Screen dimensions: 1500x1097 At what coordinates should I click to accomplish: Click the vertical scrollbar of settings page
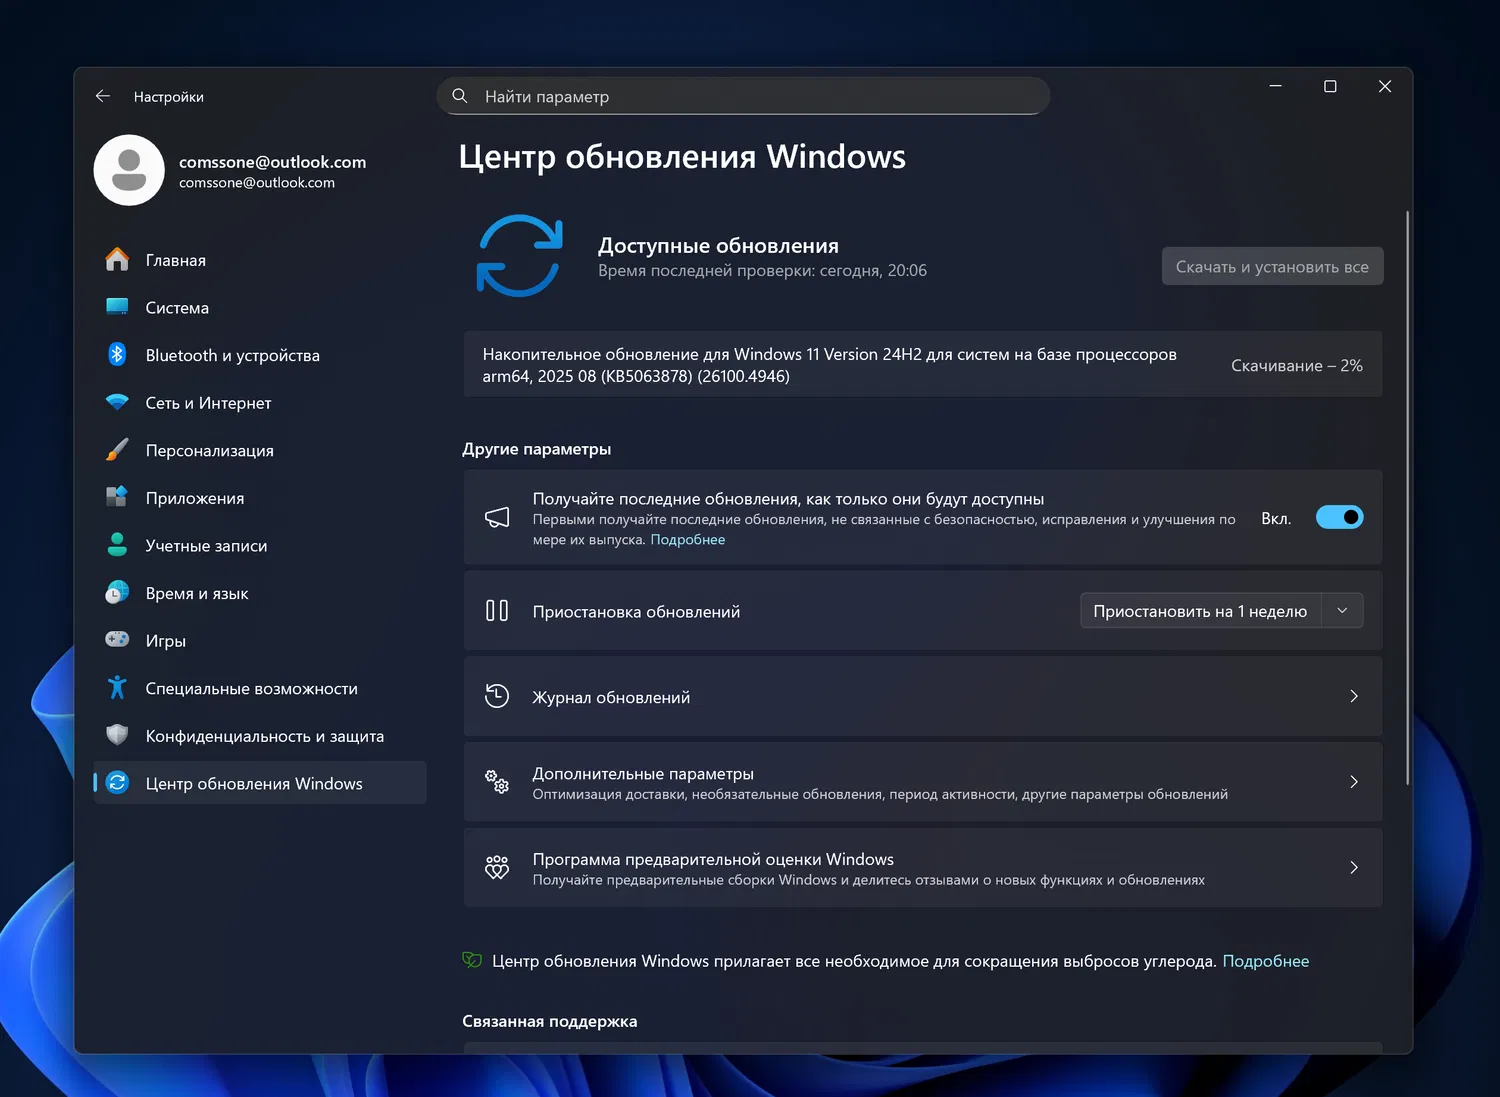1408,497
